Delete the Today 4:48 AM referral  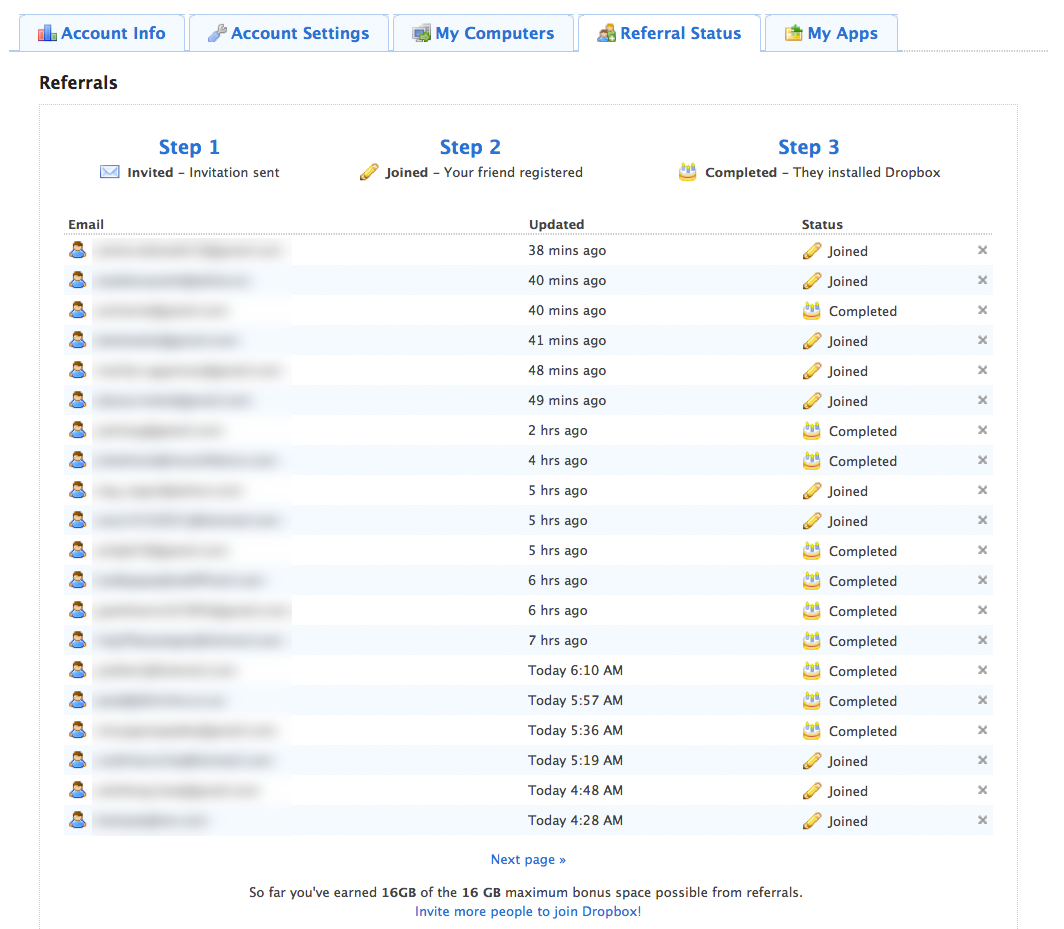pyautogui.click(x=982, y=790)
